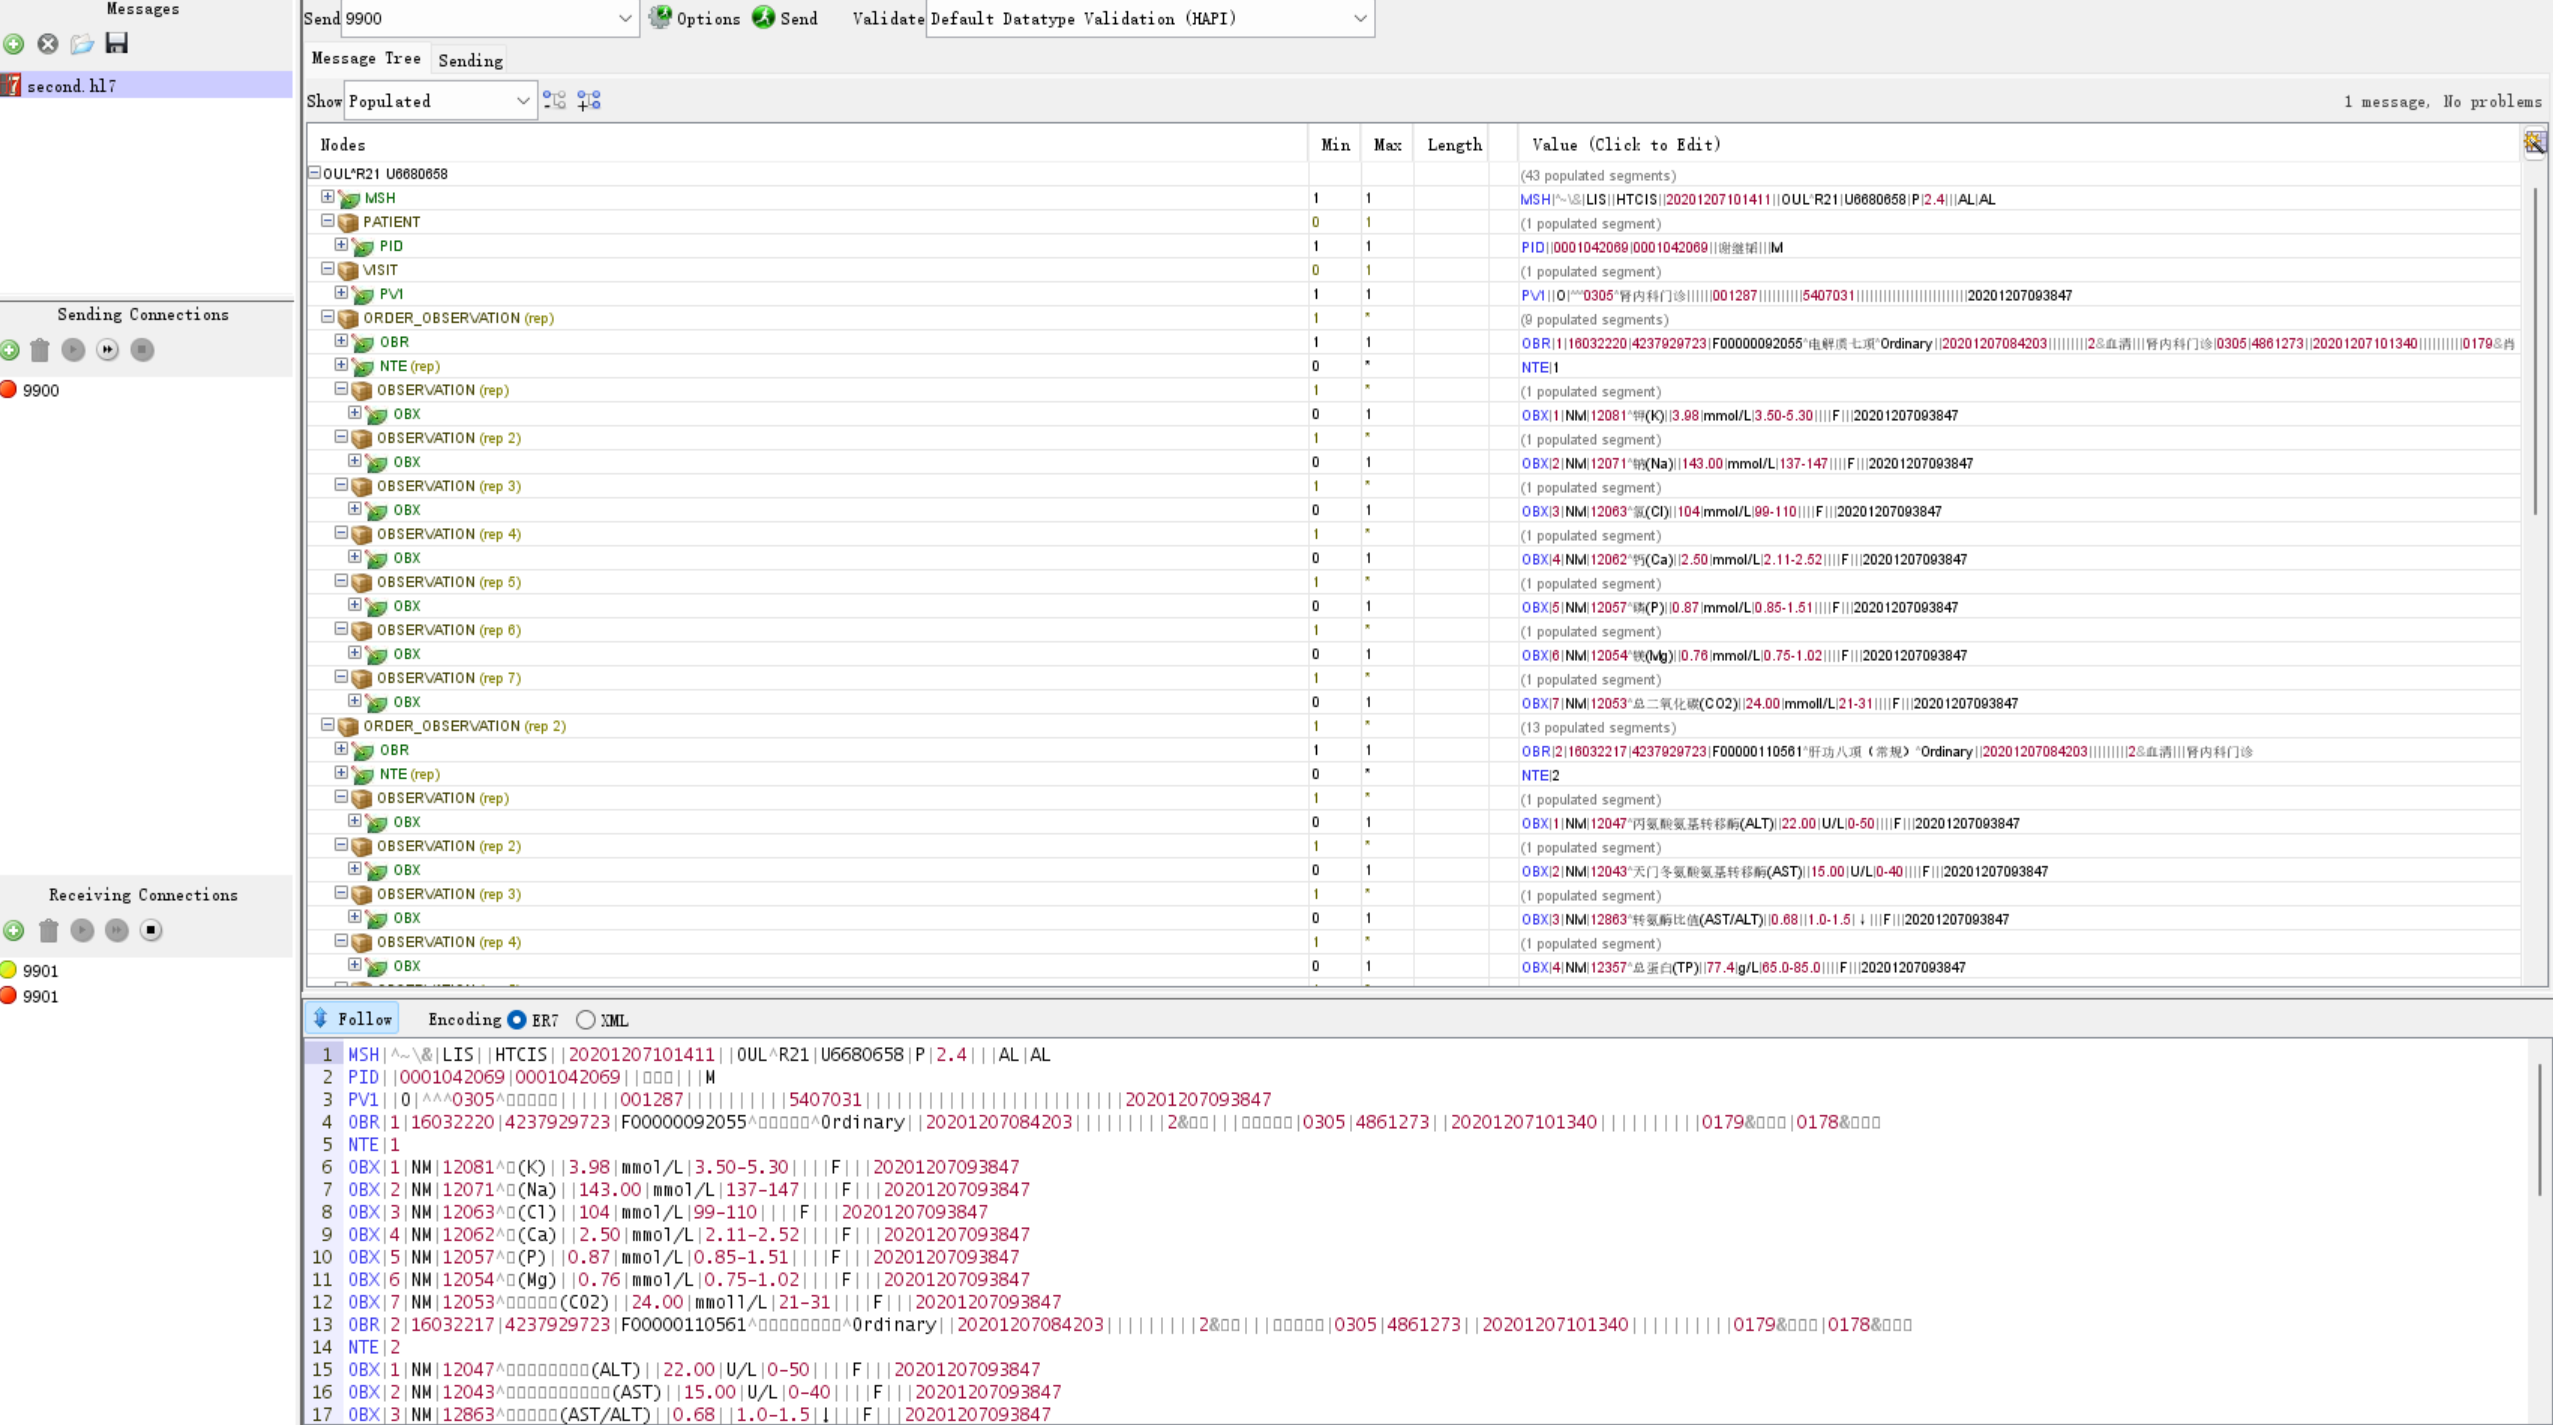Screen dimensions: 2553x1425
Task: Add a new receiving connection
Action: click(x=14, y=931)
